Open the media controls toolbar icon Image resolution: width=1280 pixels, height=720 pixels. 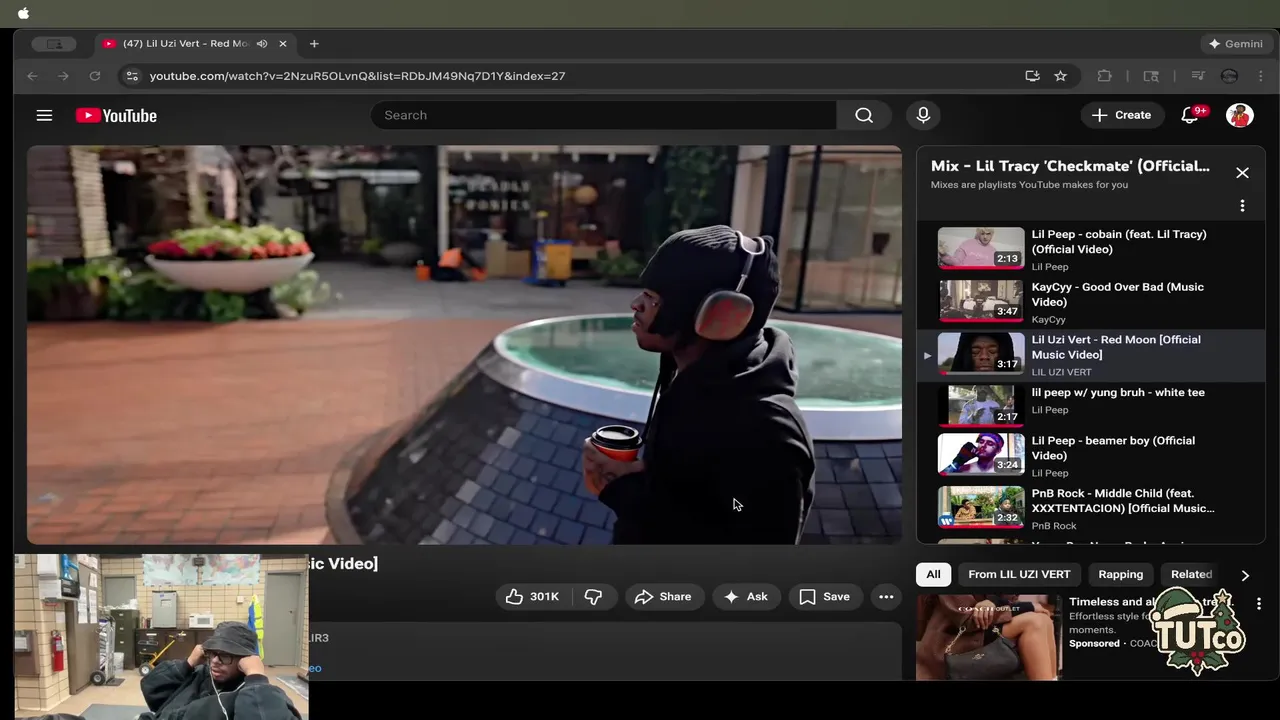[x=1197, y=76]
